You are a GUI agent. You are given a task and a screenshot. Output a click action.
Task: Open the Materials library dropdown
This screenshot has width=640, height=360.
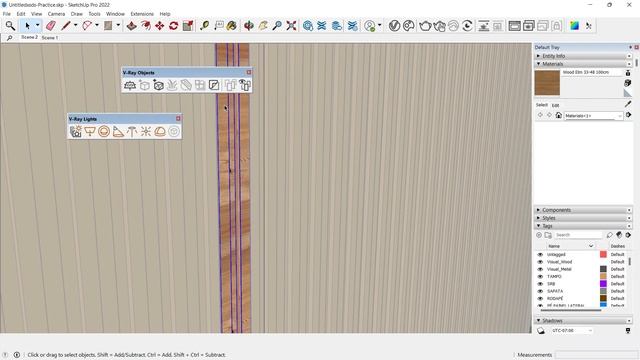(593, 116)
